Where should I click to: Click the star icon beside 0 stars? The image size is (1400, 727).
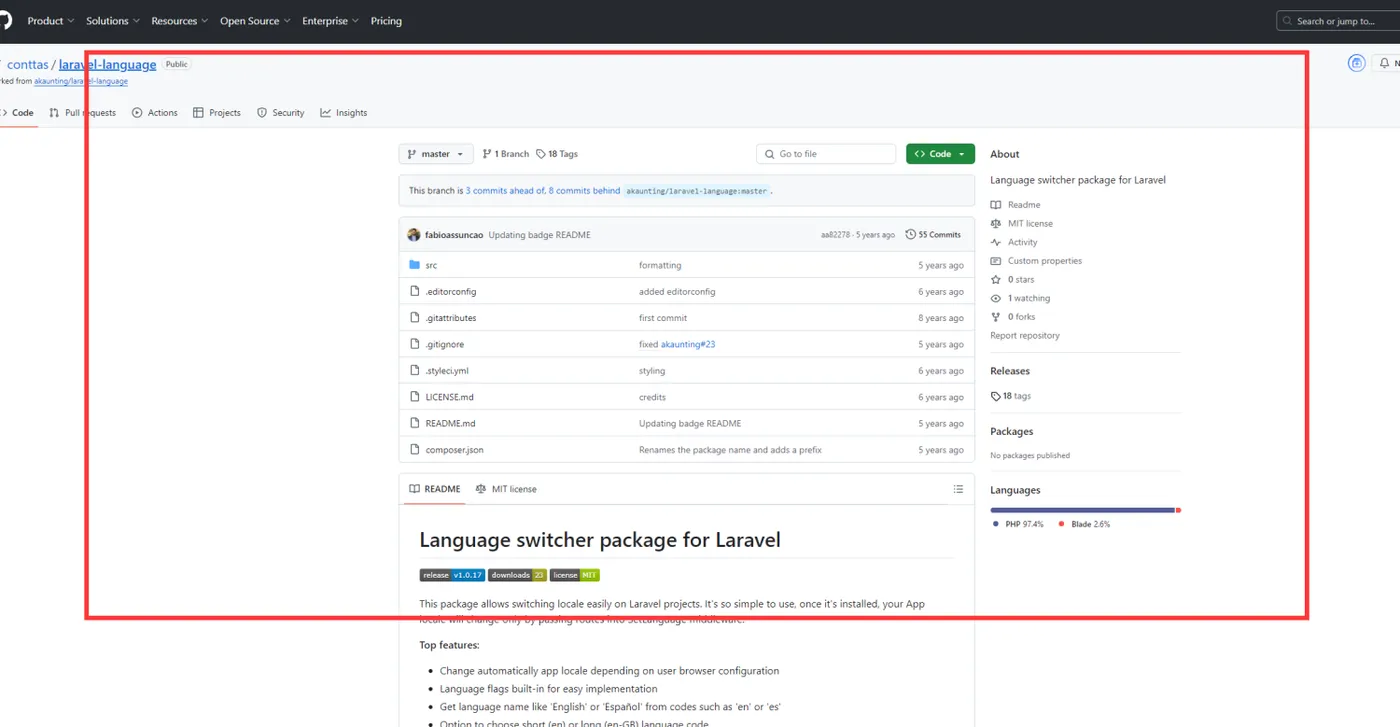click(x=996, y=280)
